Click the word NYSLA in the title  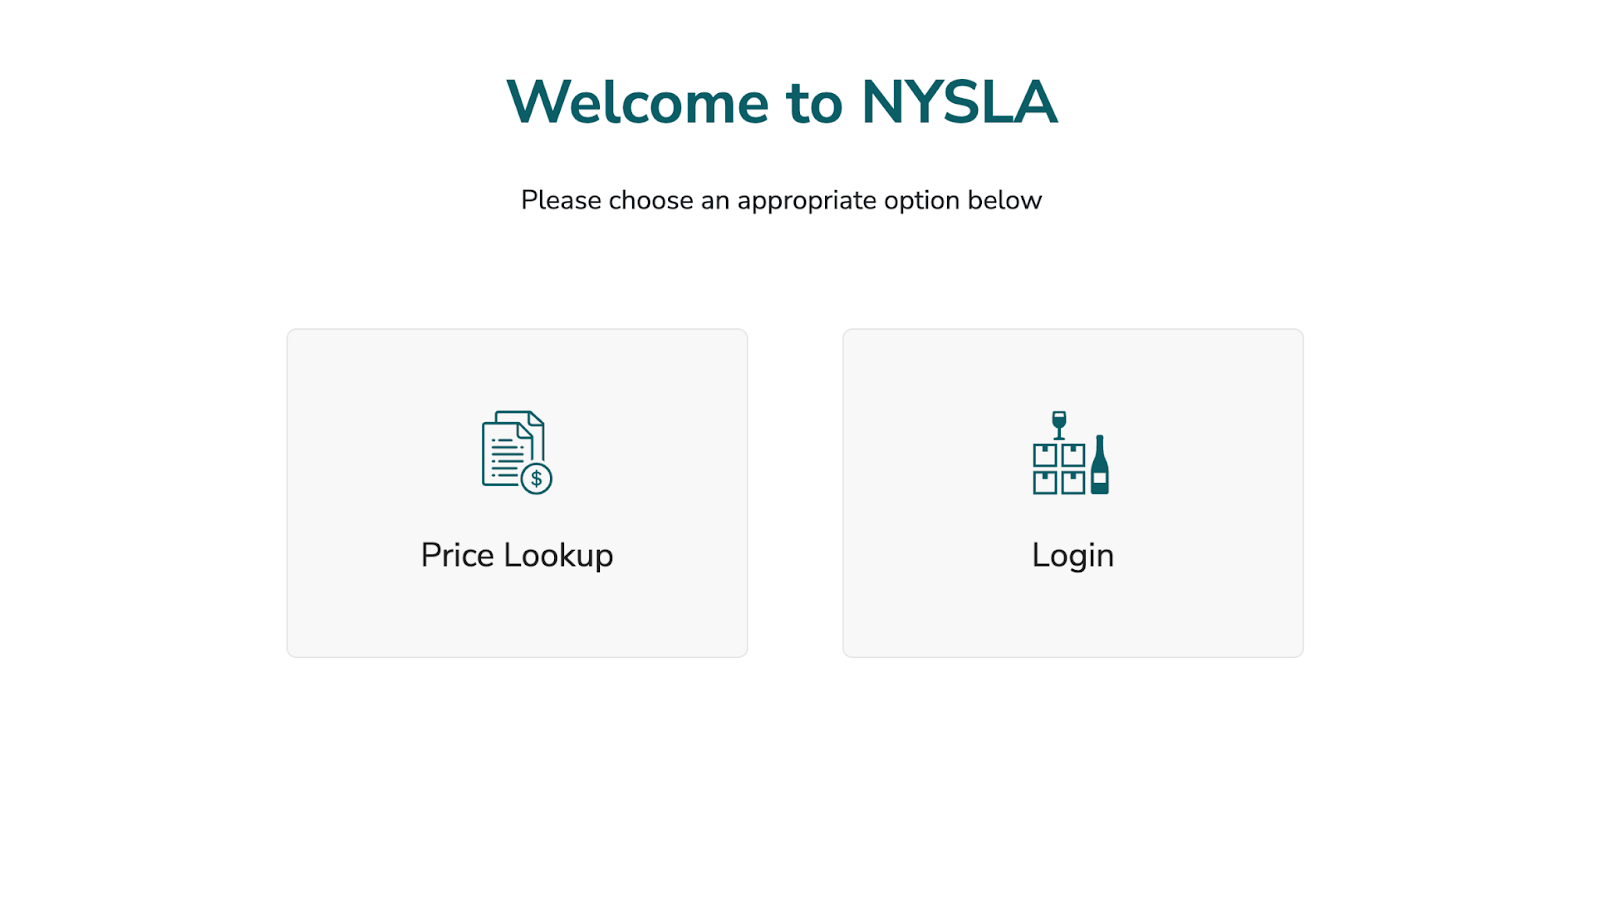pos(958,102)
